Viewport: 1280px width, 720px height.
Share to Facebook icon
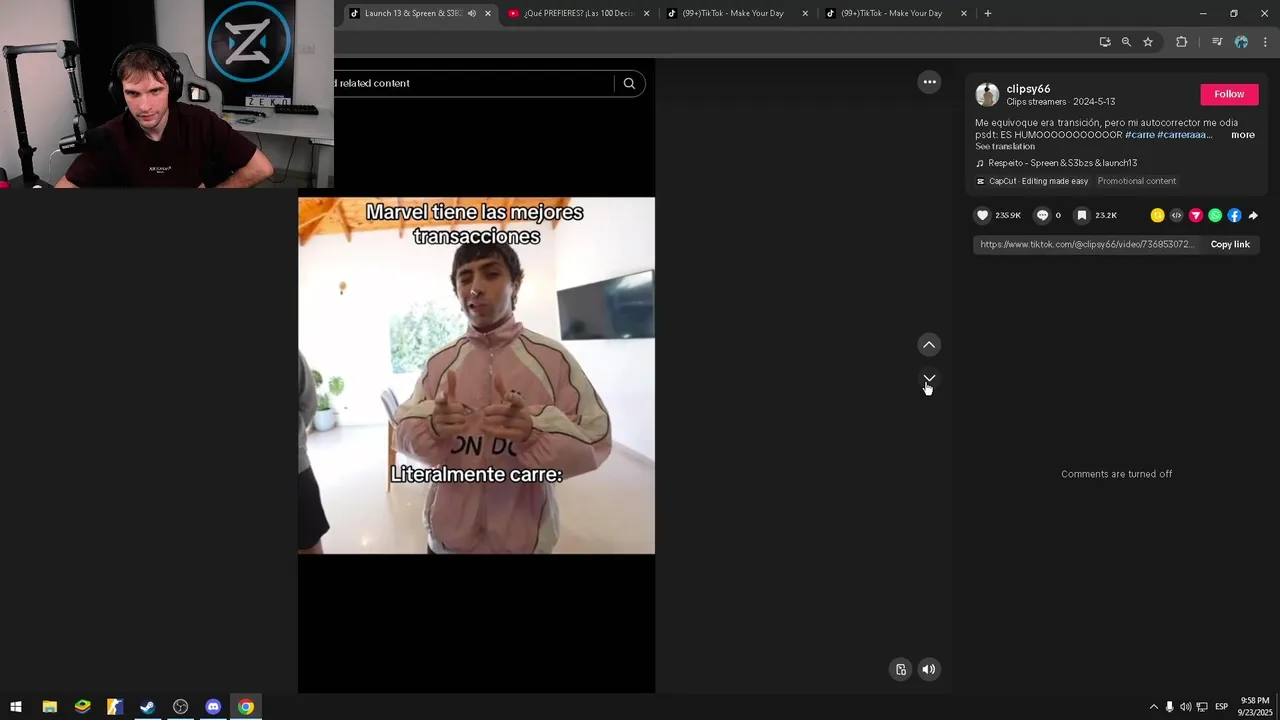coord(1234,215)
